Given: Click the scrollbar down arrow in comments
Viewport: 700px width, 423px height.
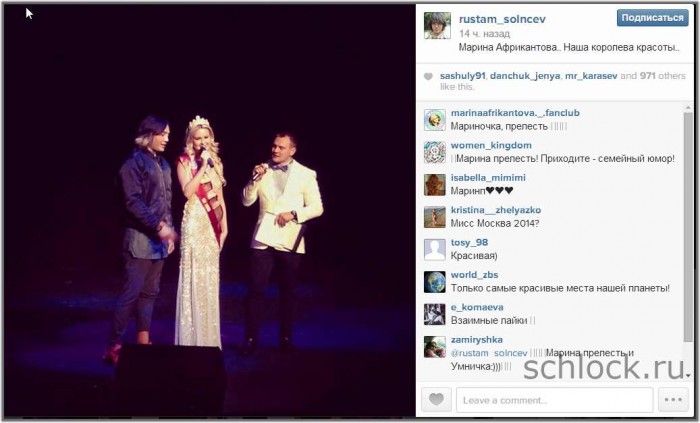Looking at the screenshot, I should (x=688, y=375).
